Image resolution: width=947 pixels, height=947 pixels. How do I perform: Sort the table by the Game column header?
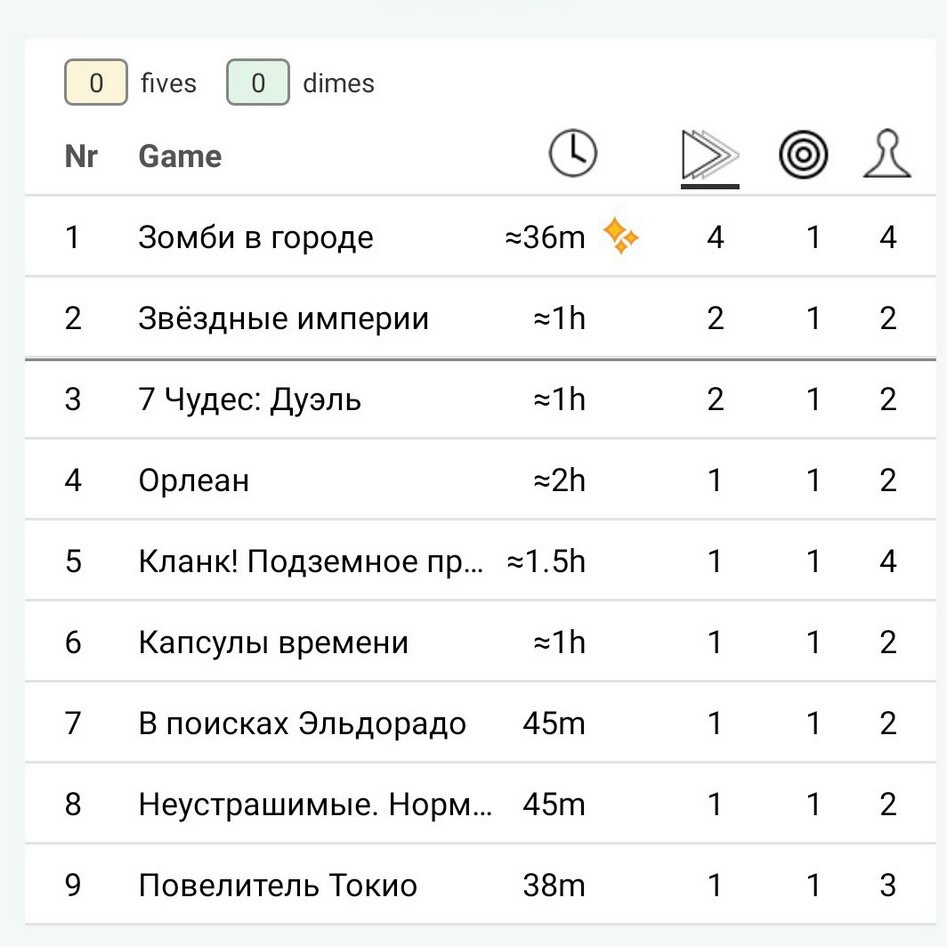click(x=180, y=156)
